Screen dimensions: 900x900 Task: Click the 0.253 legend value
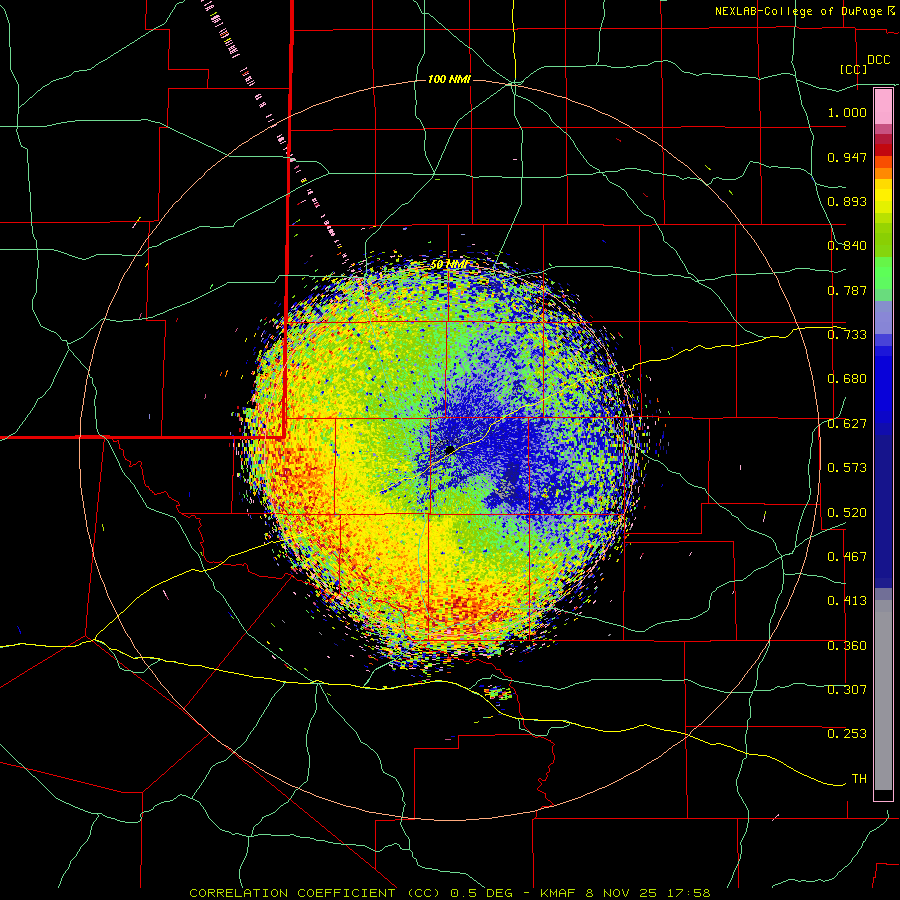click(x=847, y=734)
